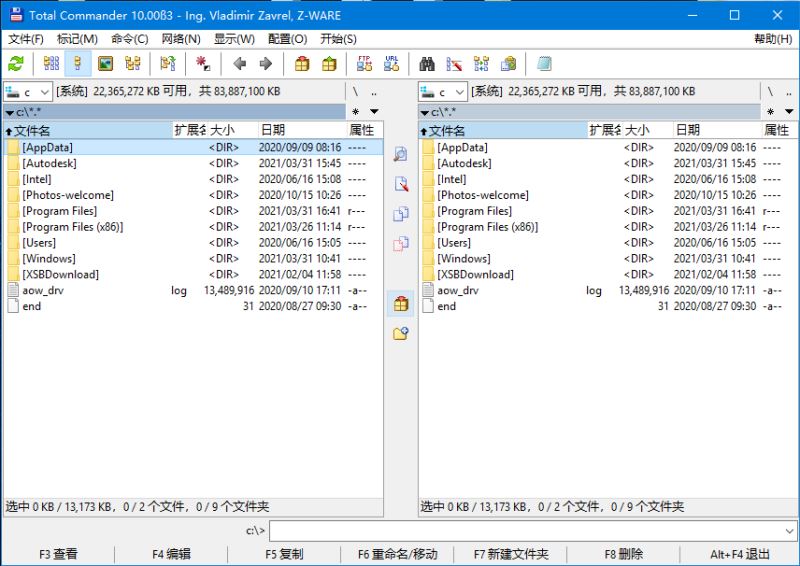800x566 pixels.
Task: Open the 标记(M) menu
Action: [x=77, y=39]
